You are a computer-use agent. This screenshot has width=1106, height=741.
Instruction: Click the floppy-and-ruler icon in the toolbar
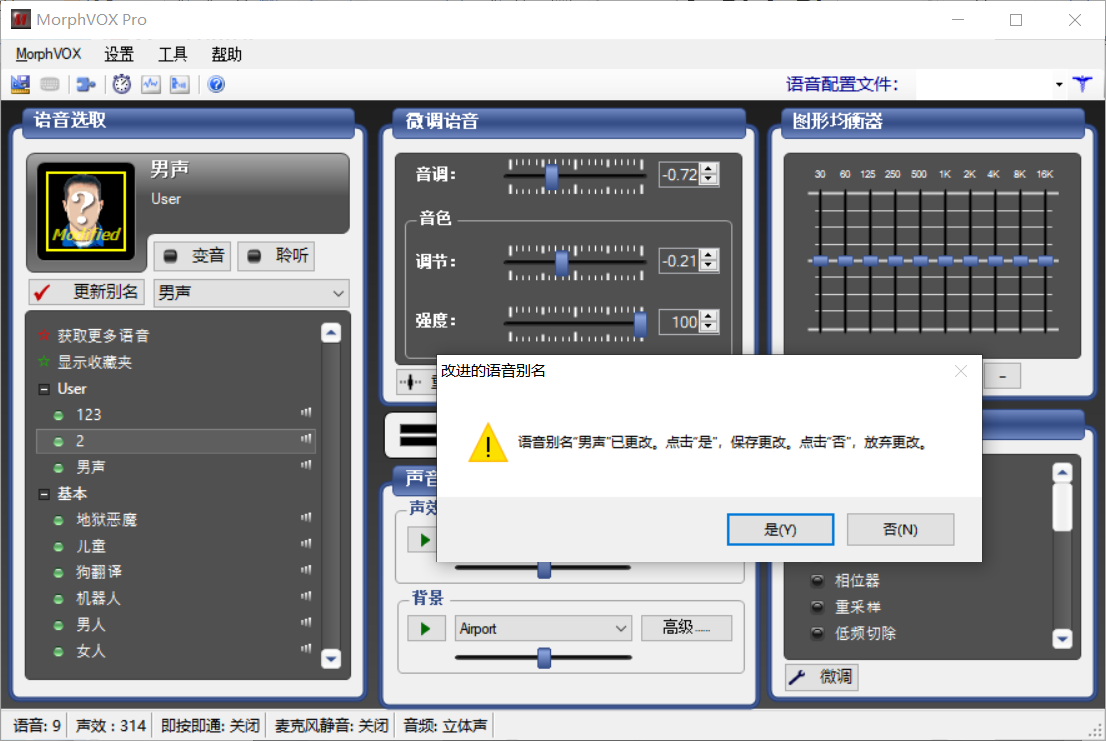[x=20, y=85]
